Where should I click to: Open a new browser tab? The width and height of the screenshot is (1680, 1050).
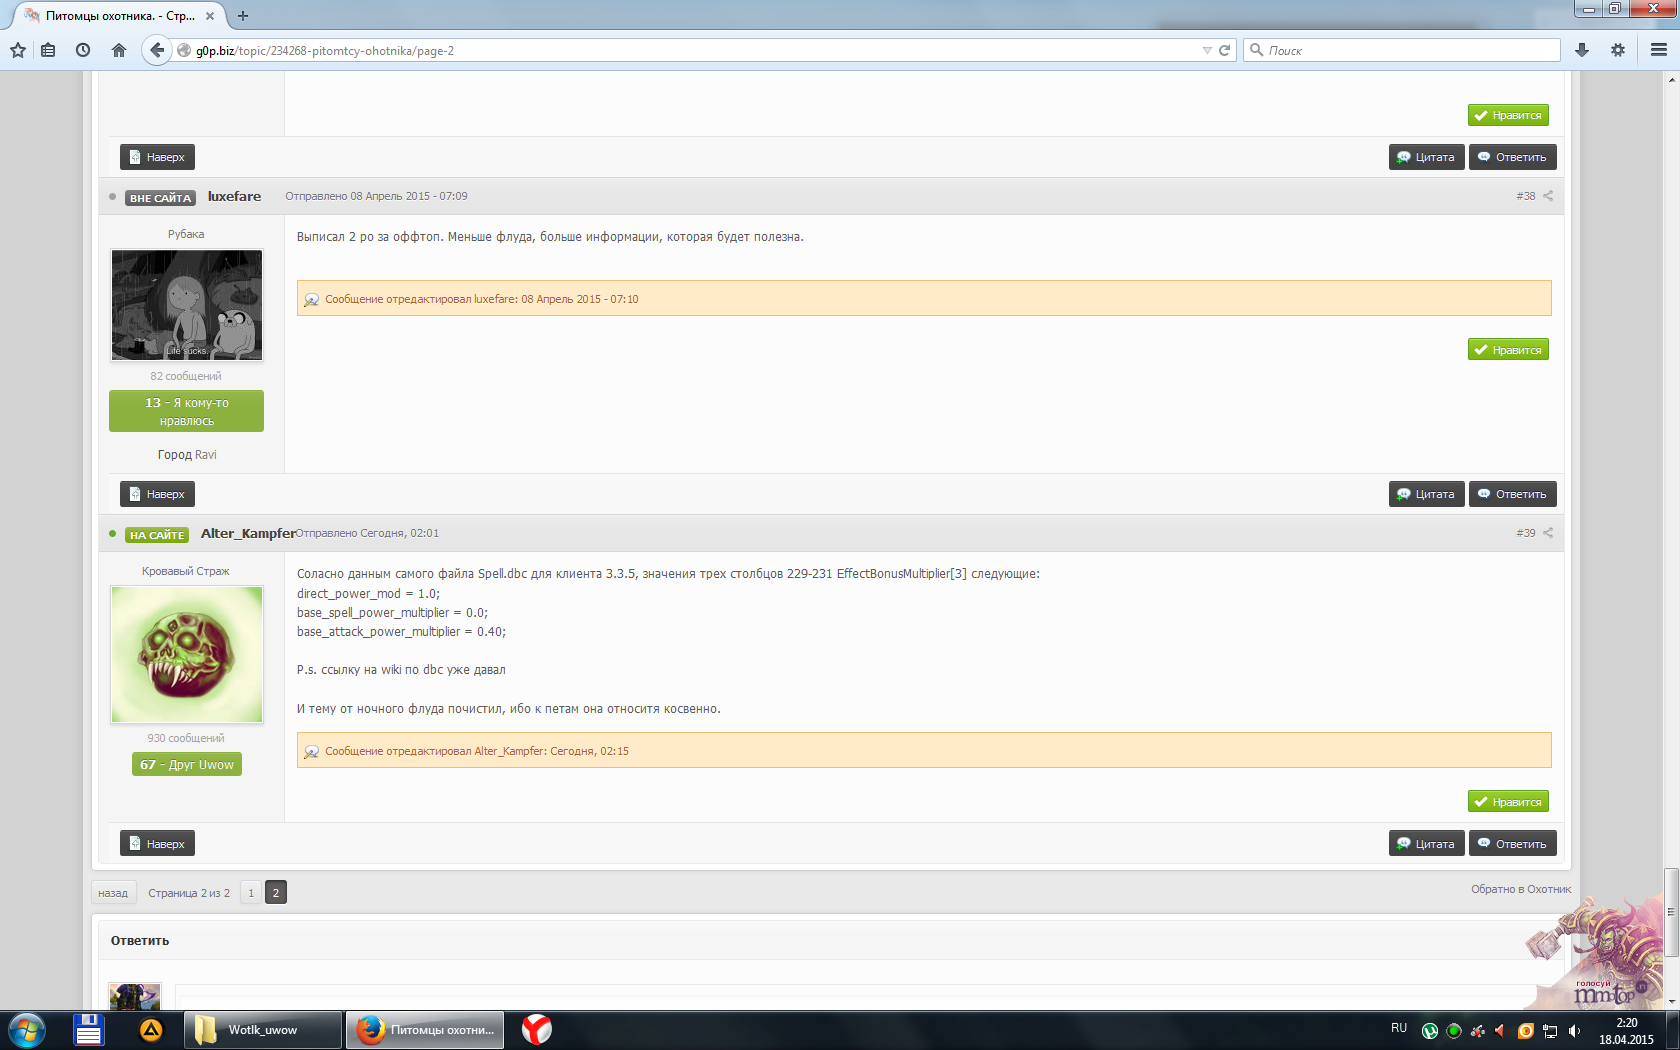[243, 16]
